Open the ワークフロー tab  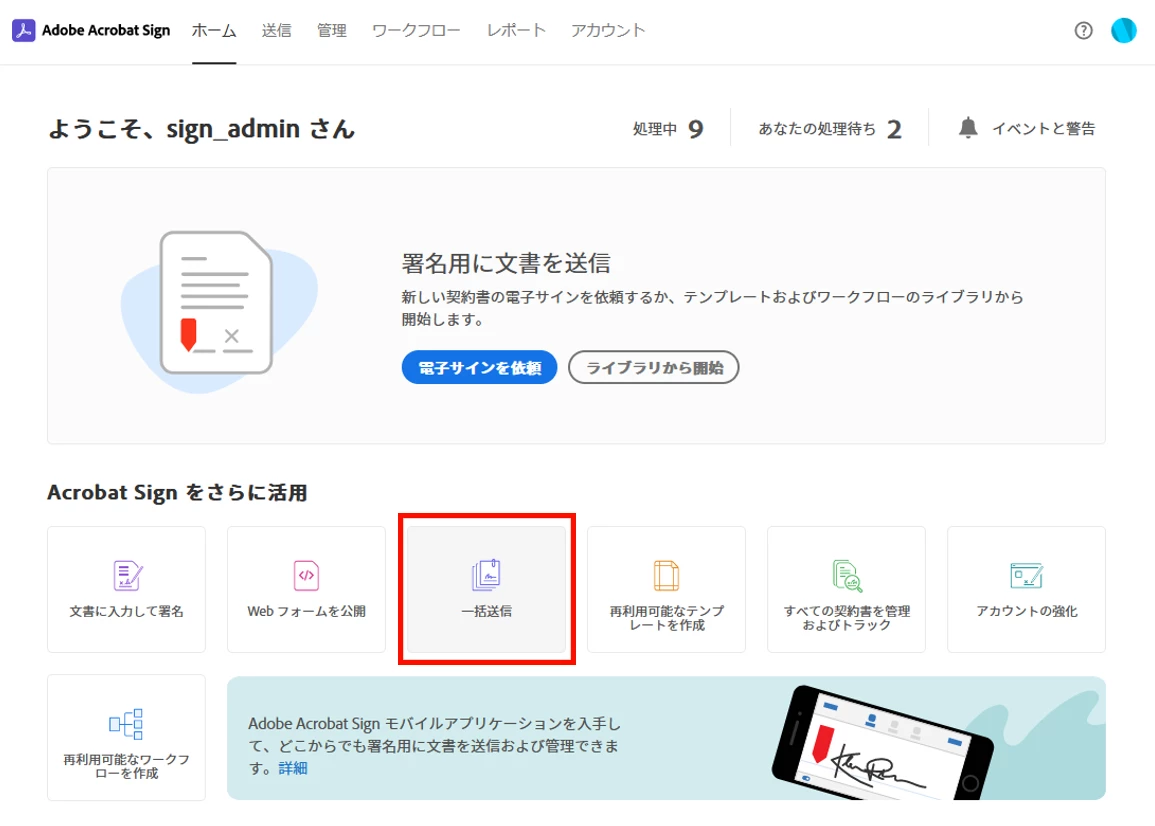[x=416, y=30]
